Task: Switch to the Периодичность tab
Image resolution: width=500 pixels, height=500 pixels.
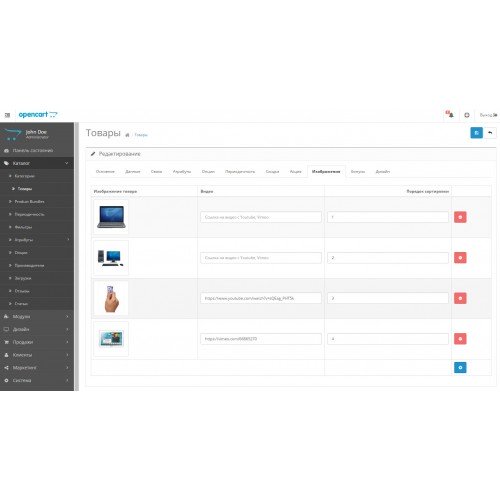Action: click(240, 171)
